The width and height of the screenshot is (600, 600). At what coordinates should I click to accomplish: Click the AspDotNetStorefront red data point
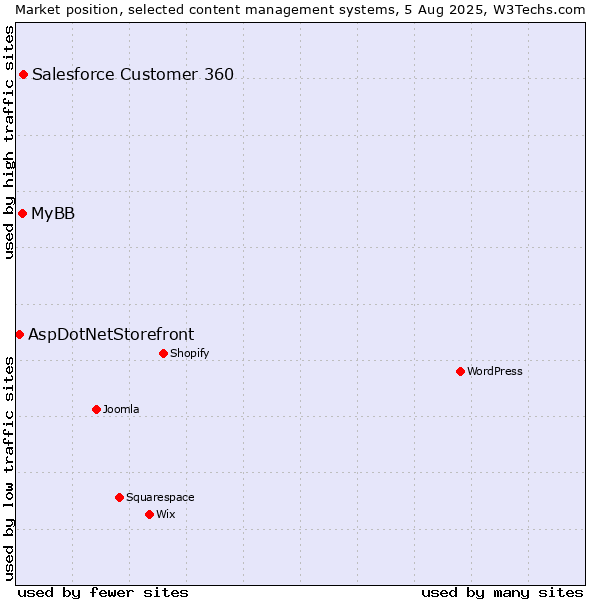coord(20,335)
